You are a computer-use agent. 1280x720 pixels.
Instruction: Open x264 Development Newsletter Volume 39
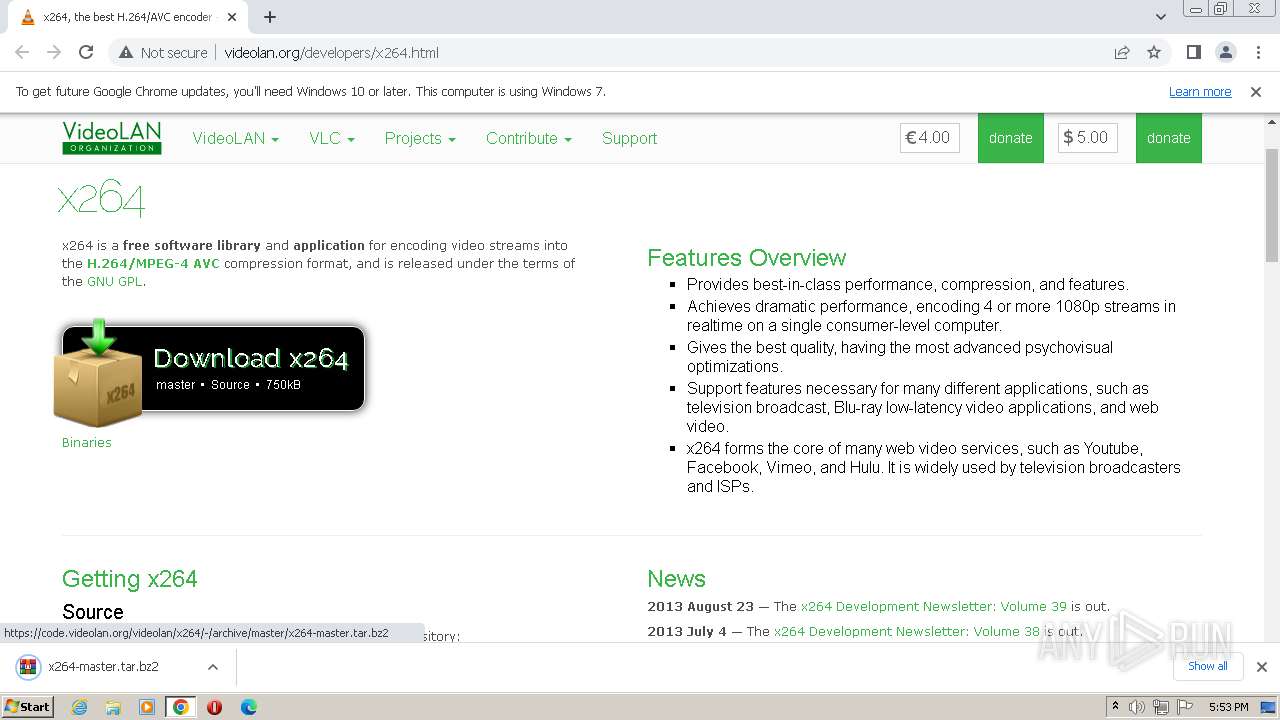933,606
